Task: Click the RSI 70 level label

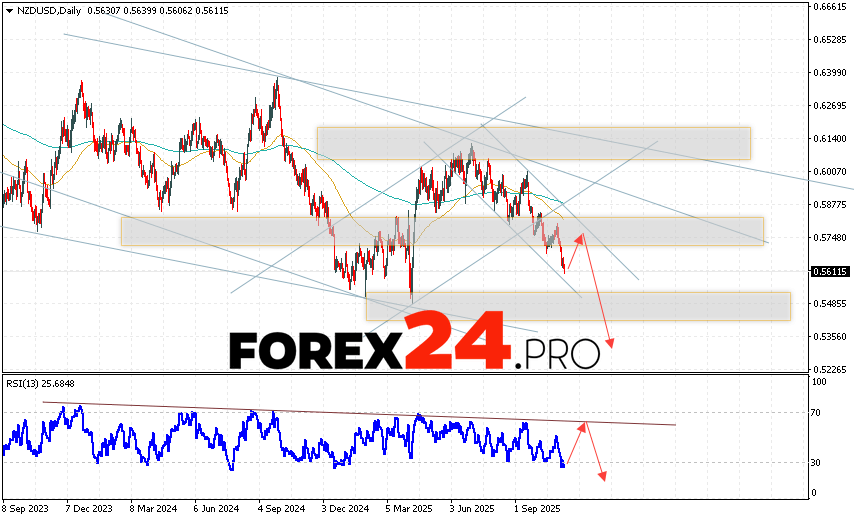Action: coord(817,412)
